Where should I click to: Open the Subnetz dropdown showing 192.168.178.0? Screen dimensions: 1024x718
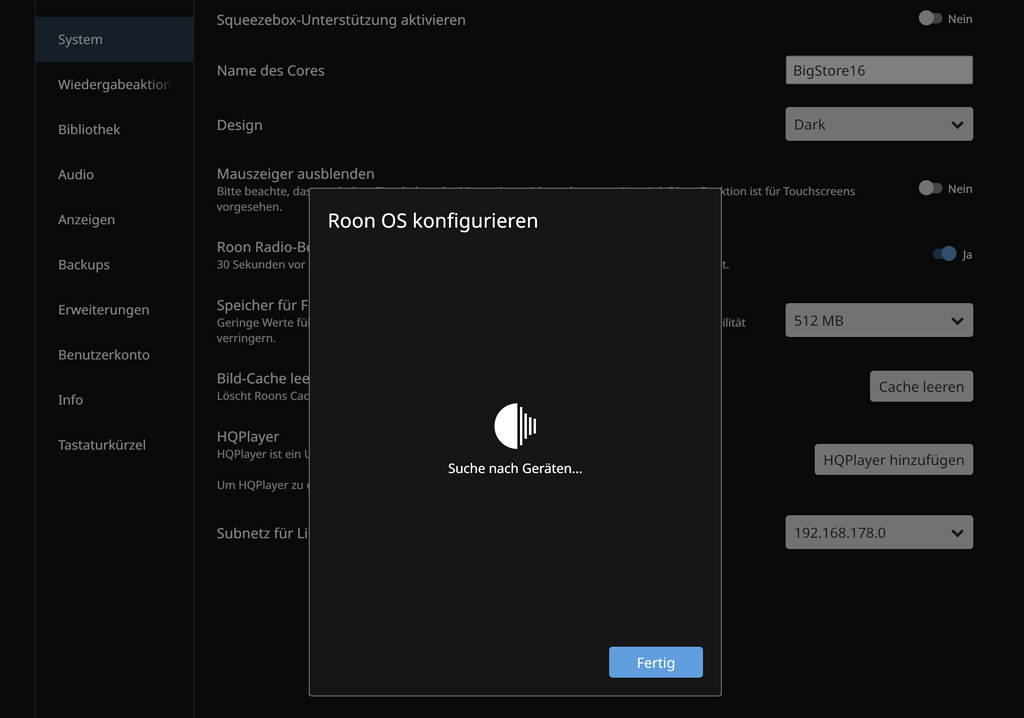(878, 532)
